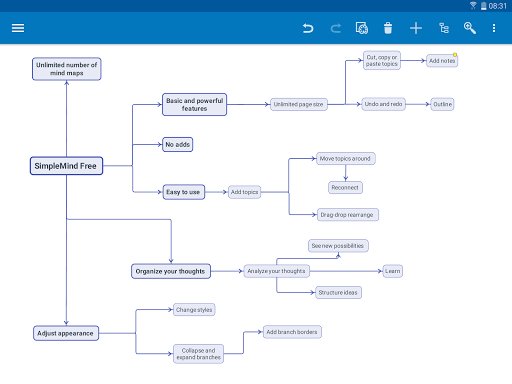This screenshot has width=512, height=384.
Task: Select the SimpleMind Free central topic
Action: coord(66,166)
